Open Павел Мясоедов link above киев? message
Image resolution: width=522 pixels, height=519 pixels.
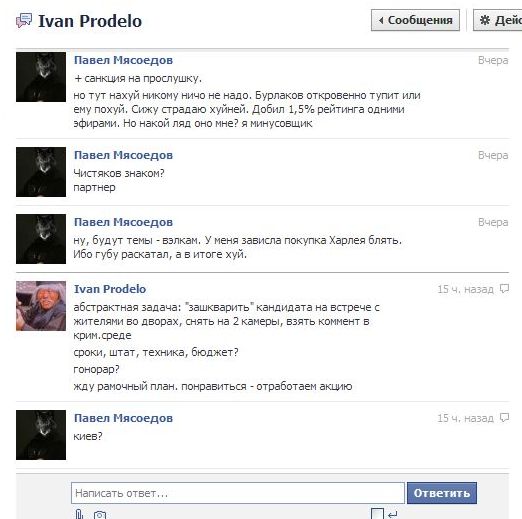123,418
